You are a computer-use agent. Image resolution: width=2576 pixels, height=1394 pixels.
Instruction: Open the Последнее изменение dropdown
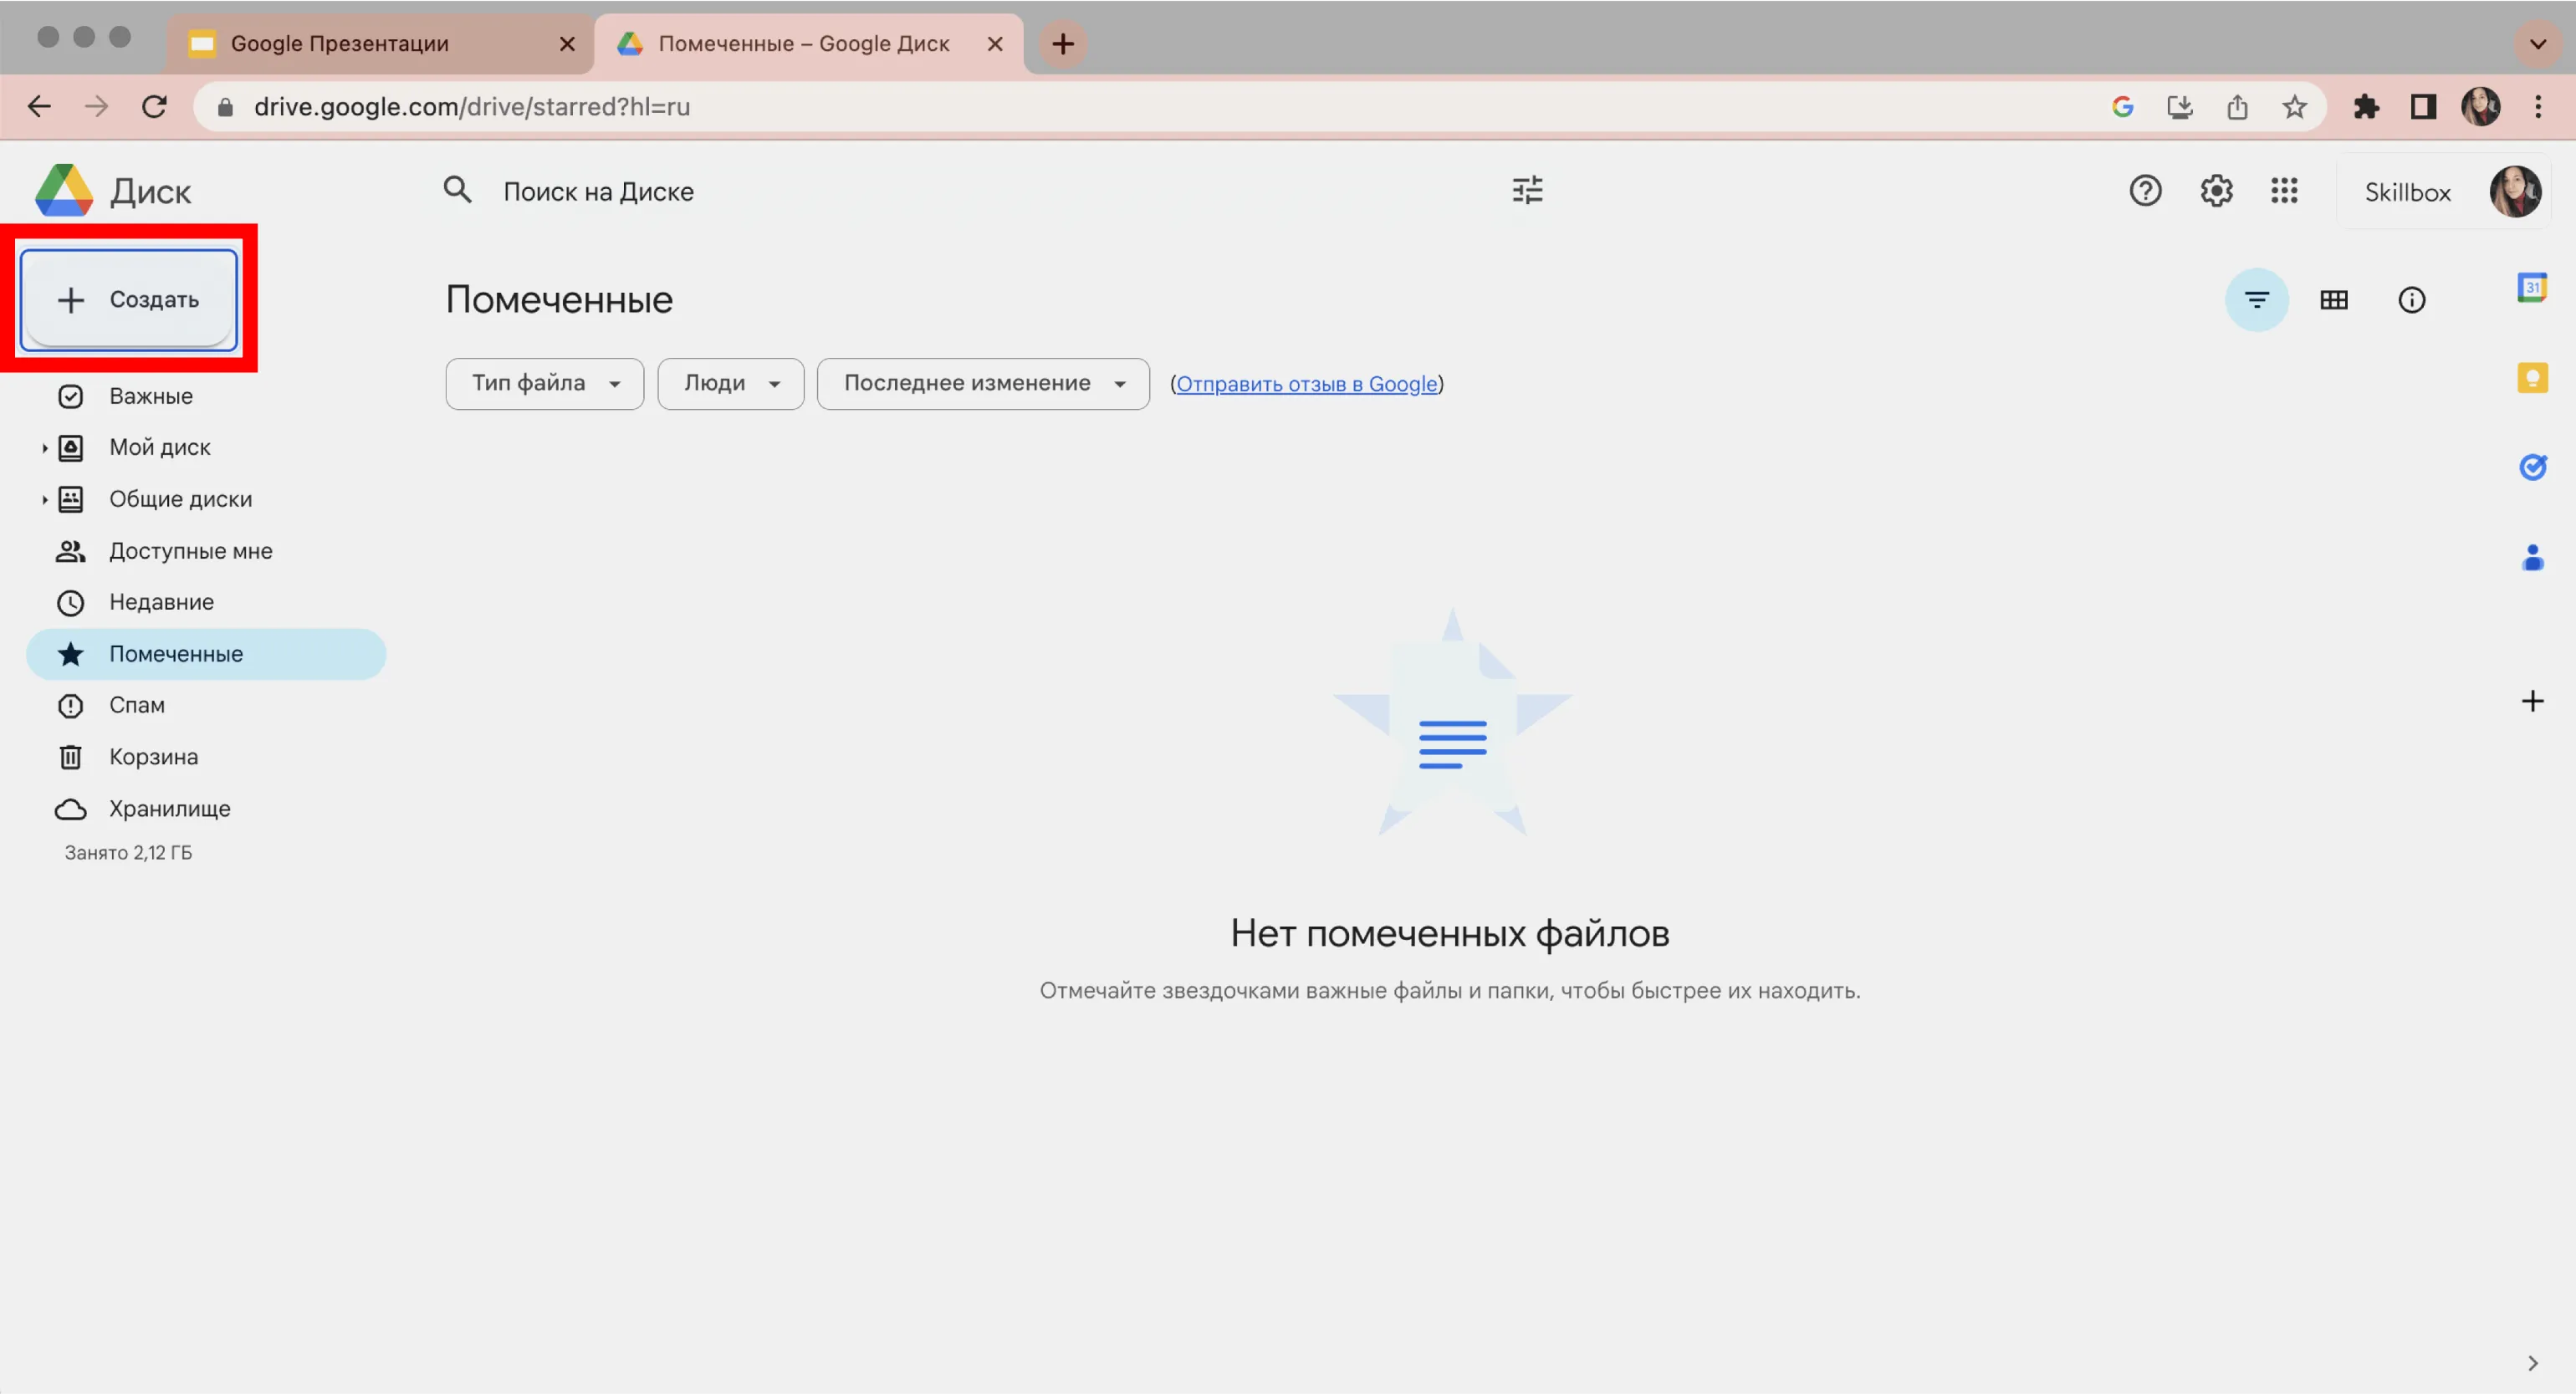point(982,384)
